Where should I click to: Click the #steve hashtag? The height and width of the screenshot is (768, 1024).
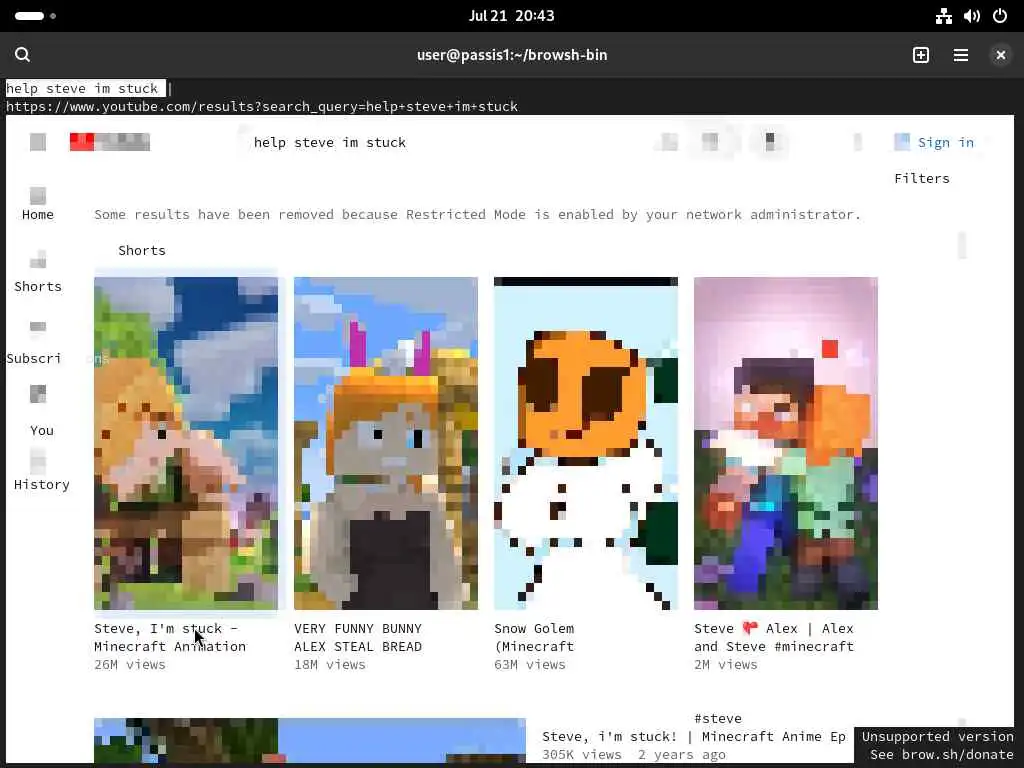718,718
